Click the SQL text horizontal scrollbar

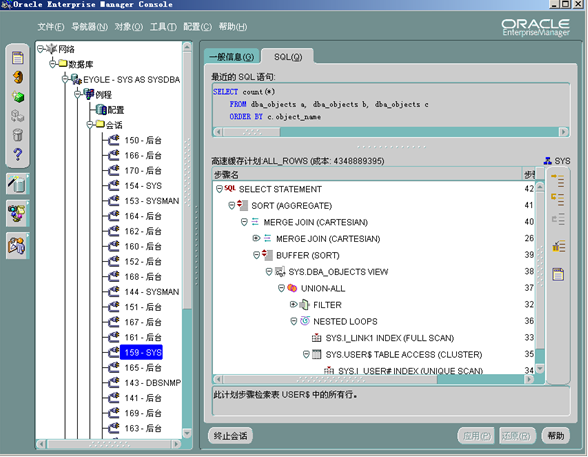tap(391, 132)
